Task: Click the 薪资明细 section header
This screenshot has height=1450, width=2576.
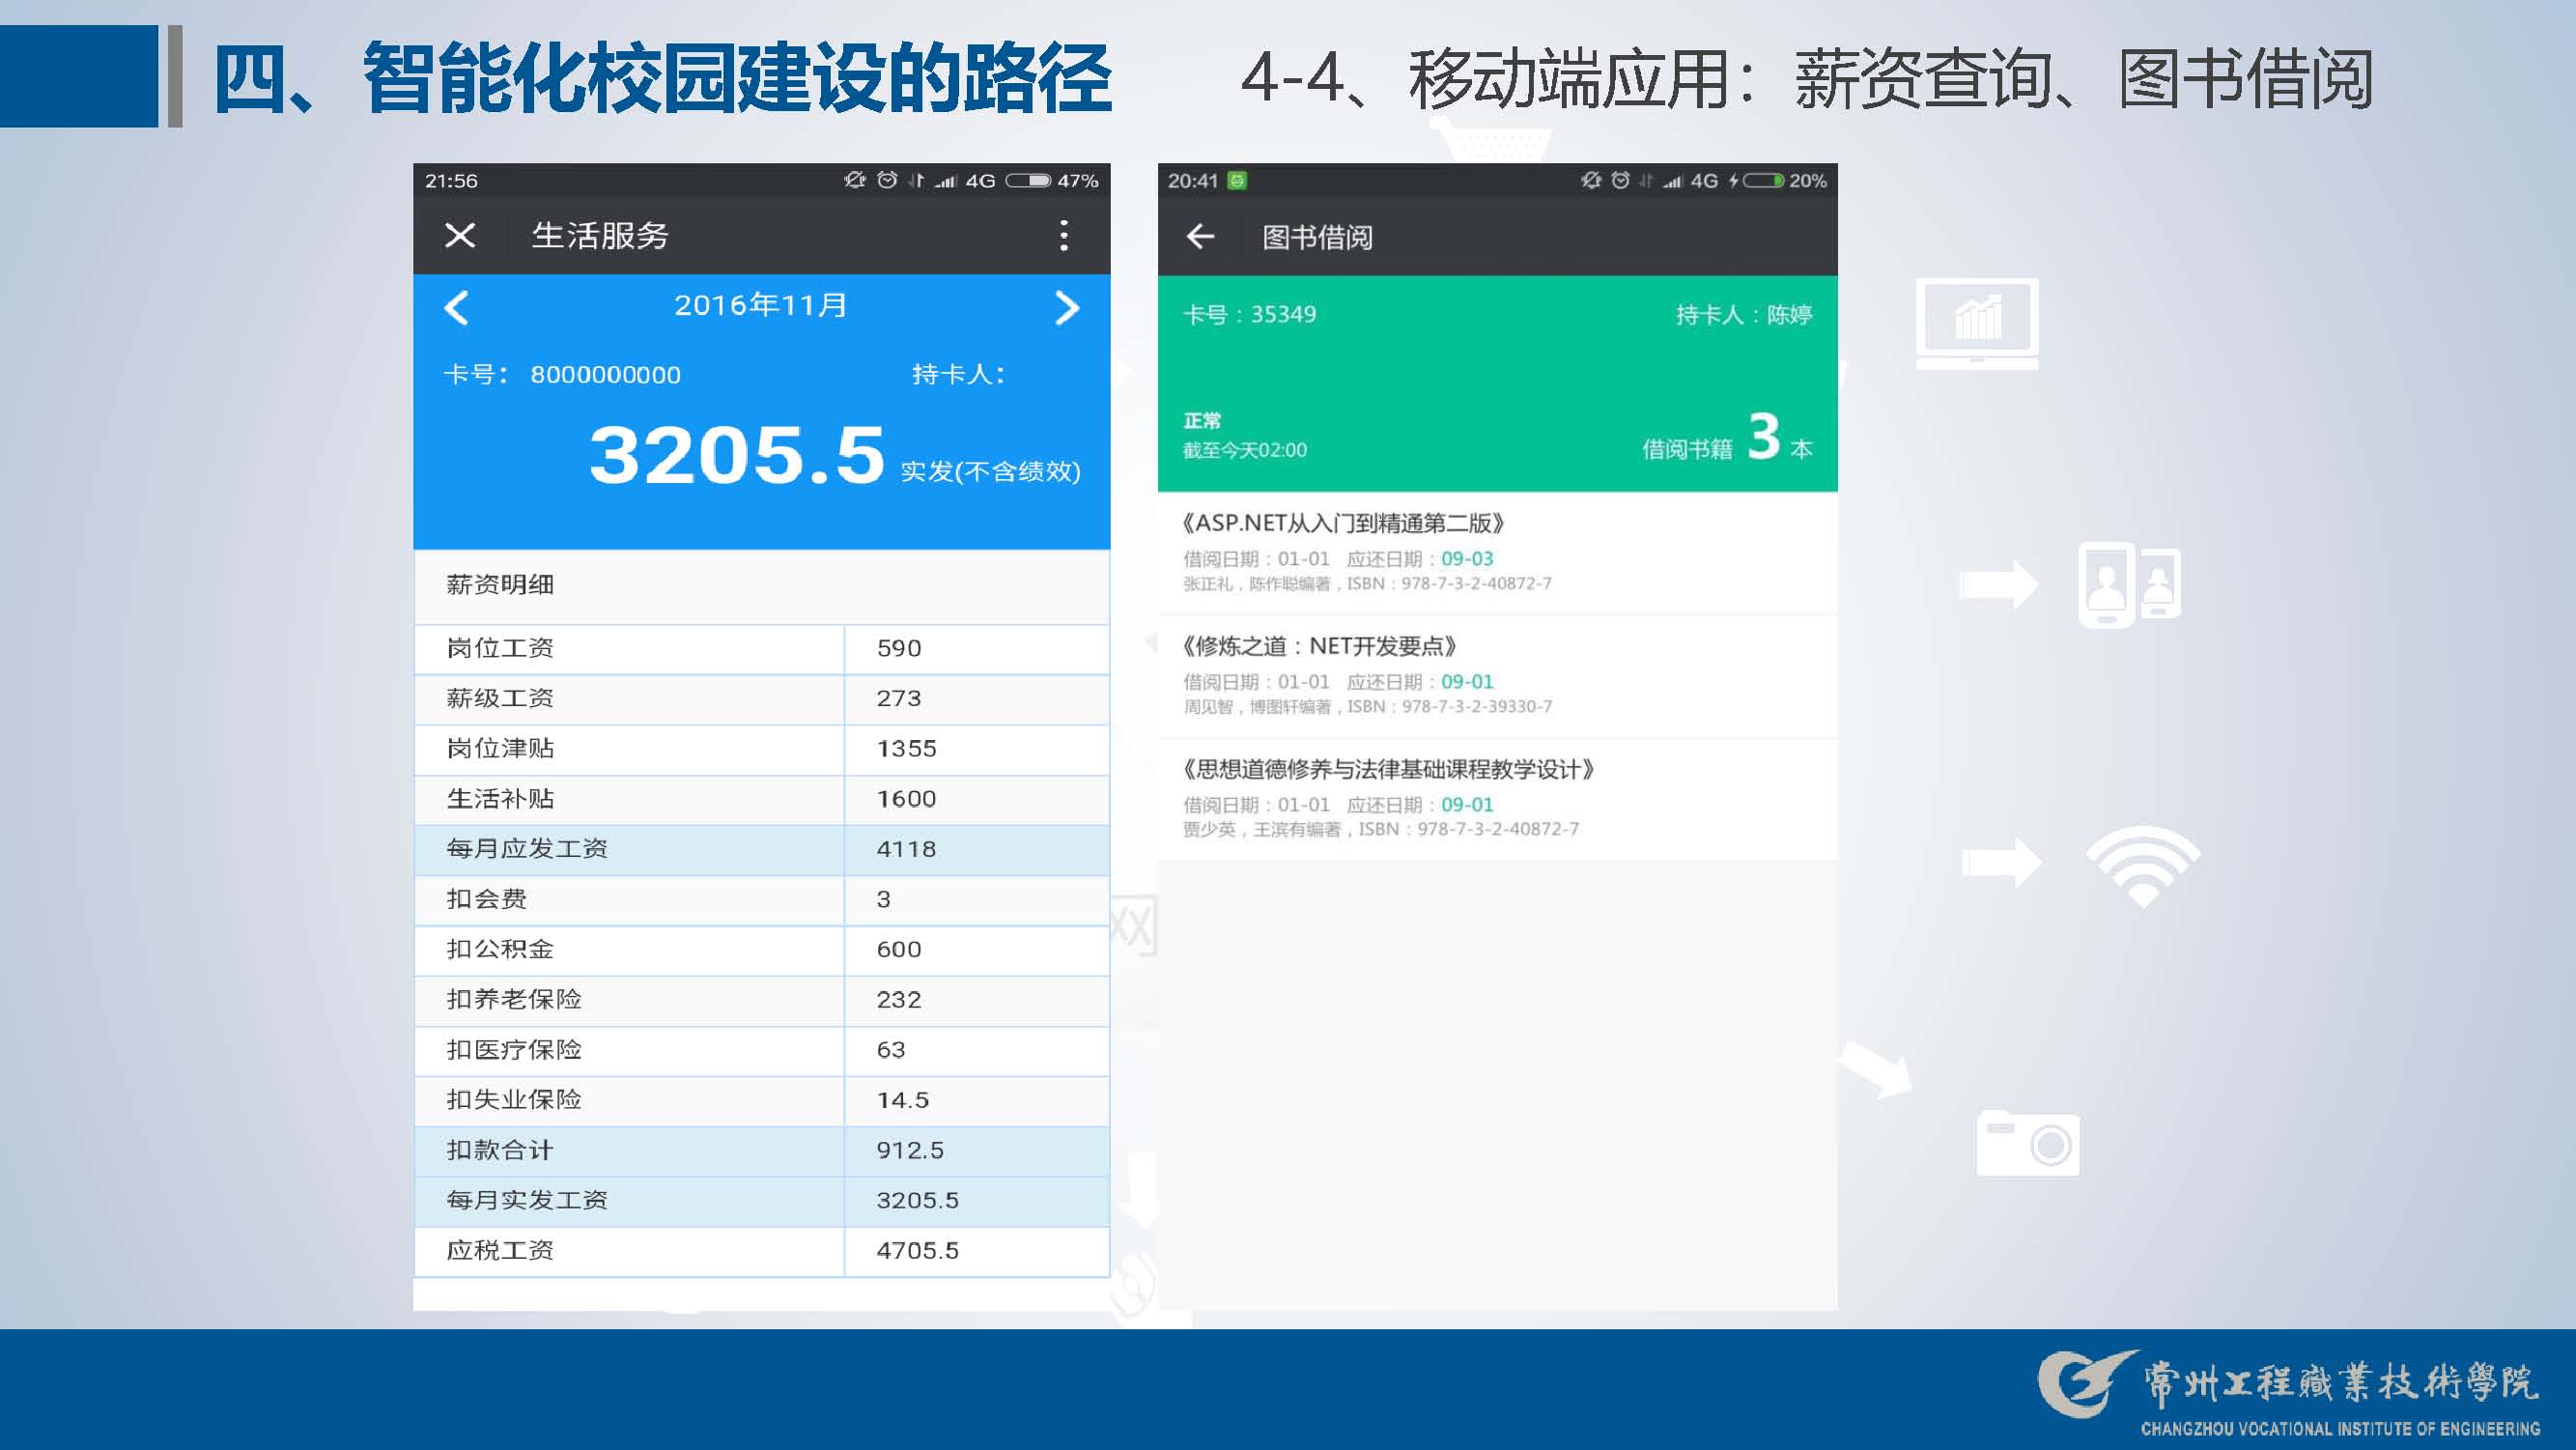Action: 500,585
